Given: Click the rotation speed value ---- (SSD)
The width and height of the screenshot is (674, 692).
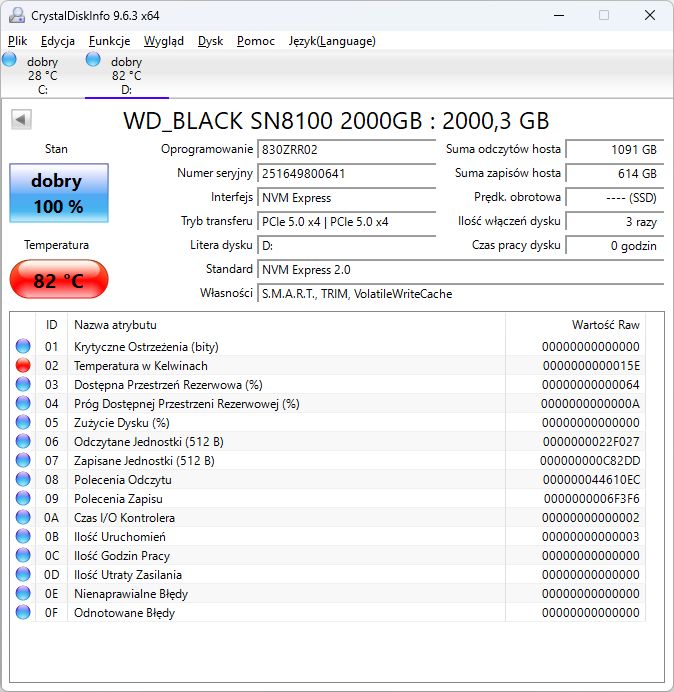Looking at the screenshot, I should pos(614,198).
